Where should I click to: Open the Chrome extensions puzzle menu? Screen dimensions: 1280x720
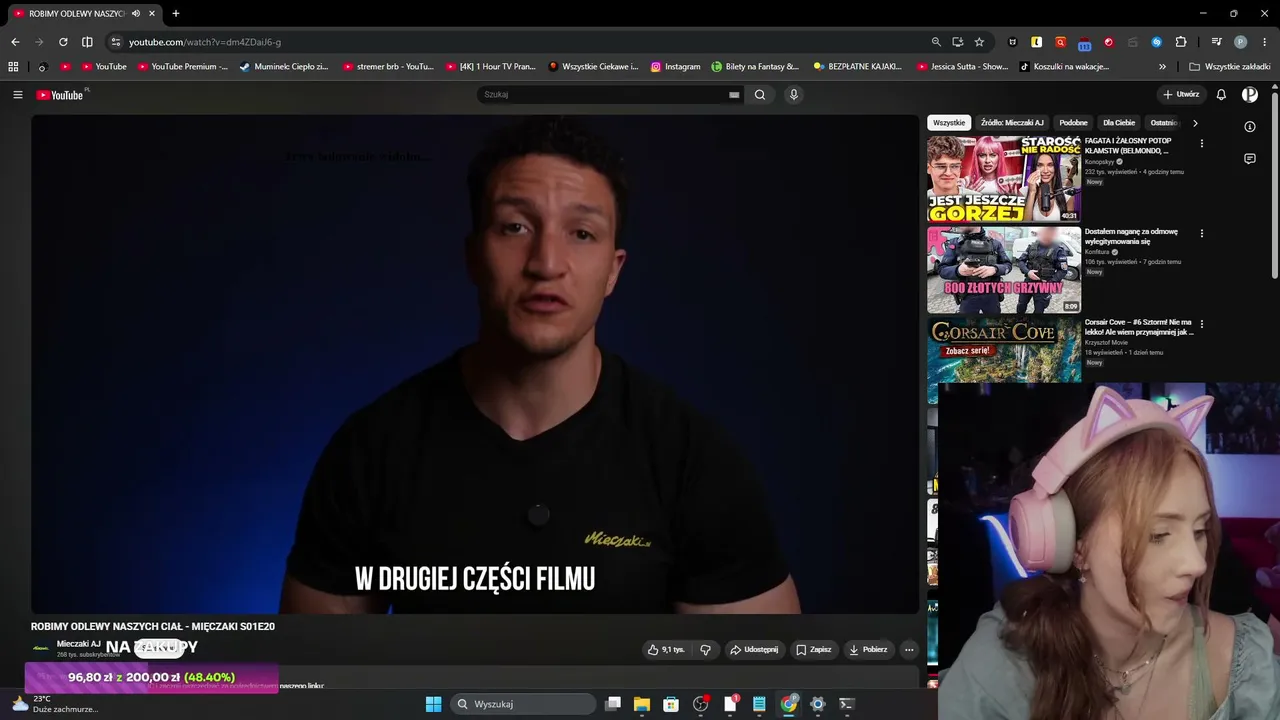[1181, 42]
